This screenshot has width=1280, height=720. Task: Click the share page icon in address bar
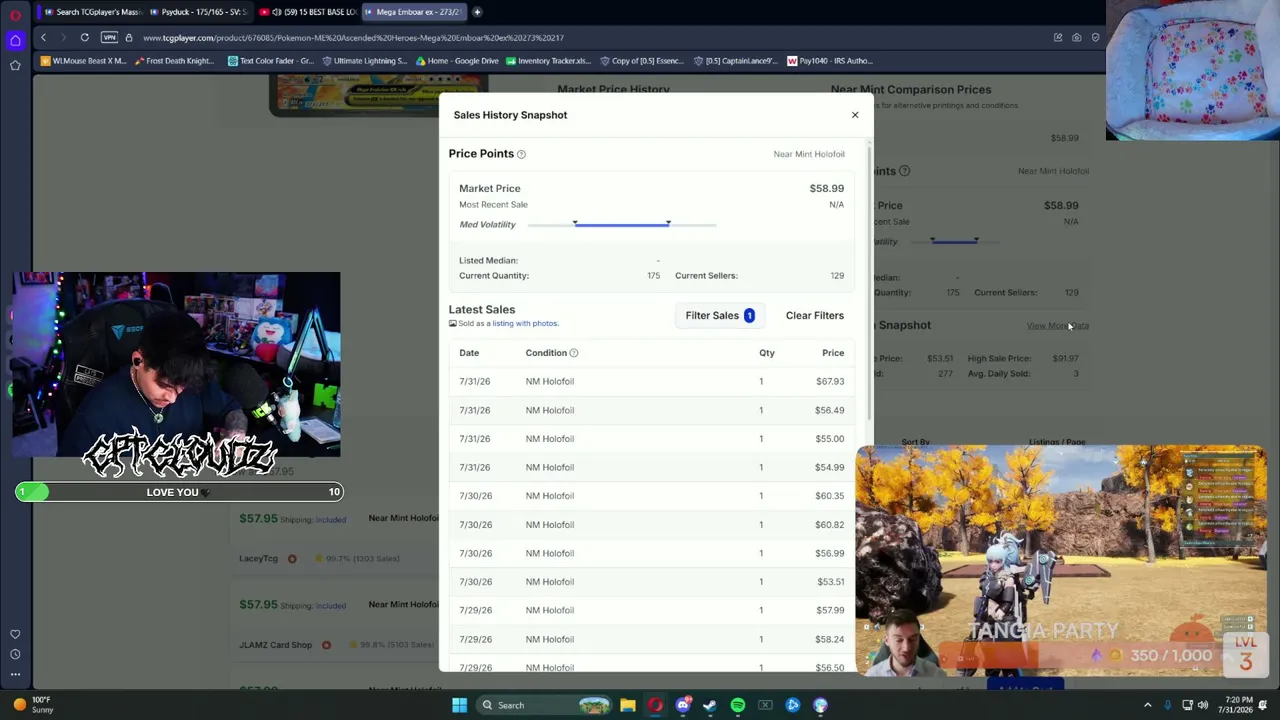1057,38
